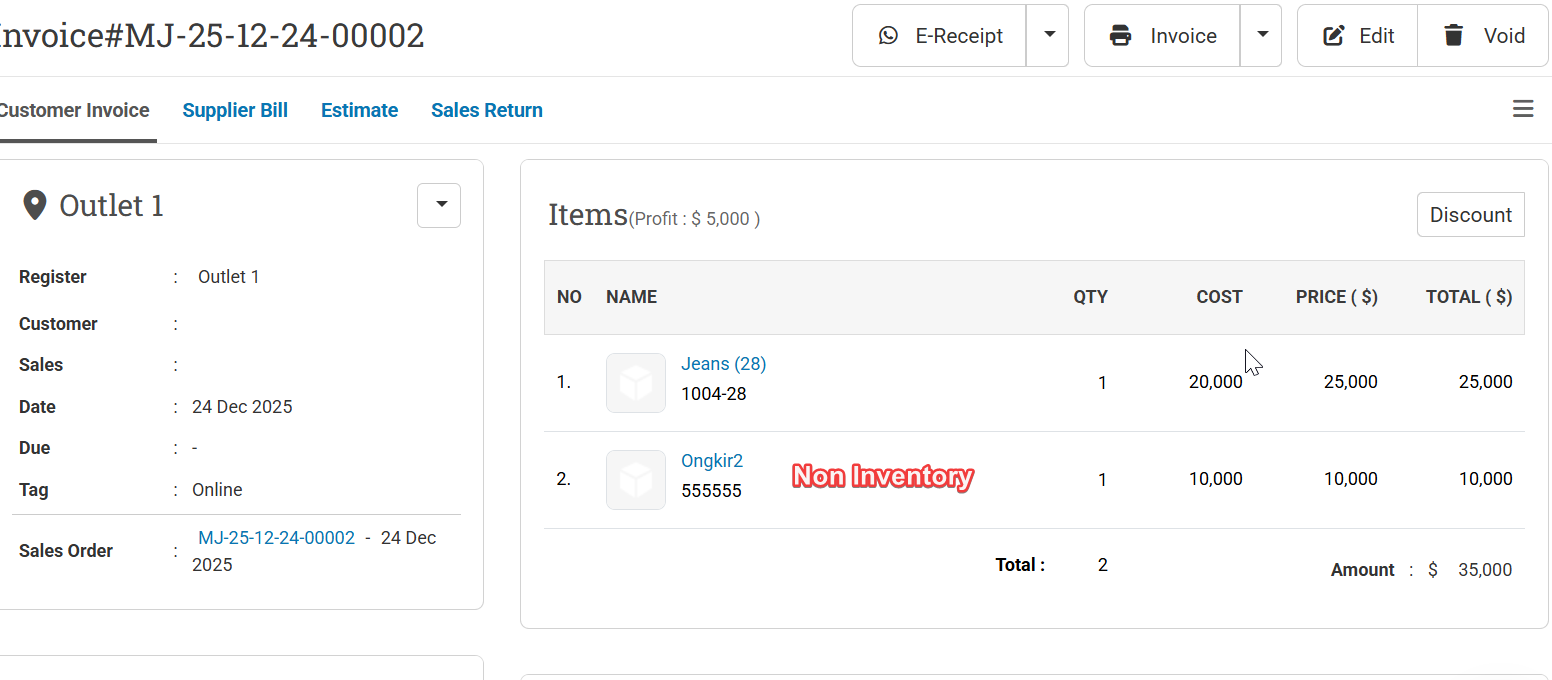Open the Ongkir2 item link
The image size is (1552, 680).
(712, 461)
